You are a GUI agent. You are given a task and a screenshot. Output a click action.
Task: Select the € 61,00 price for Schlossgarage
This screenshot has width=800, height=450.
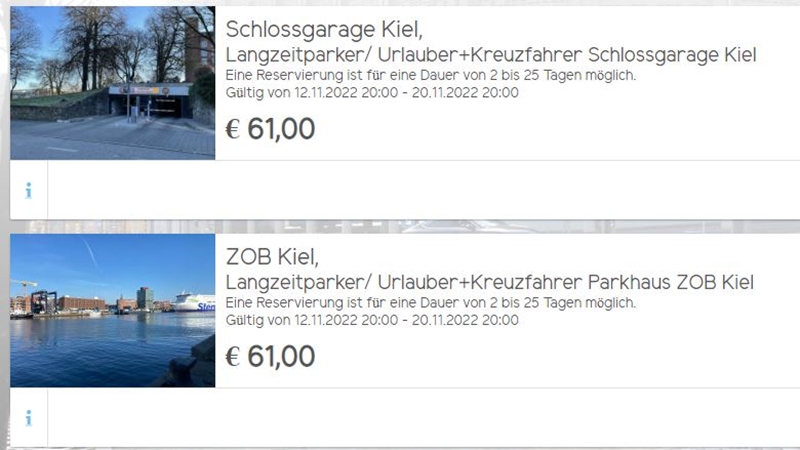pyautogui.click(x=270, y=129)
